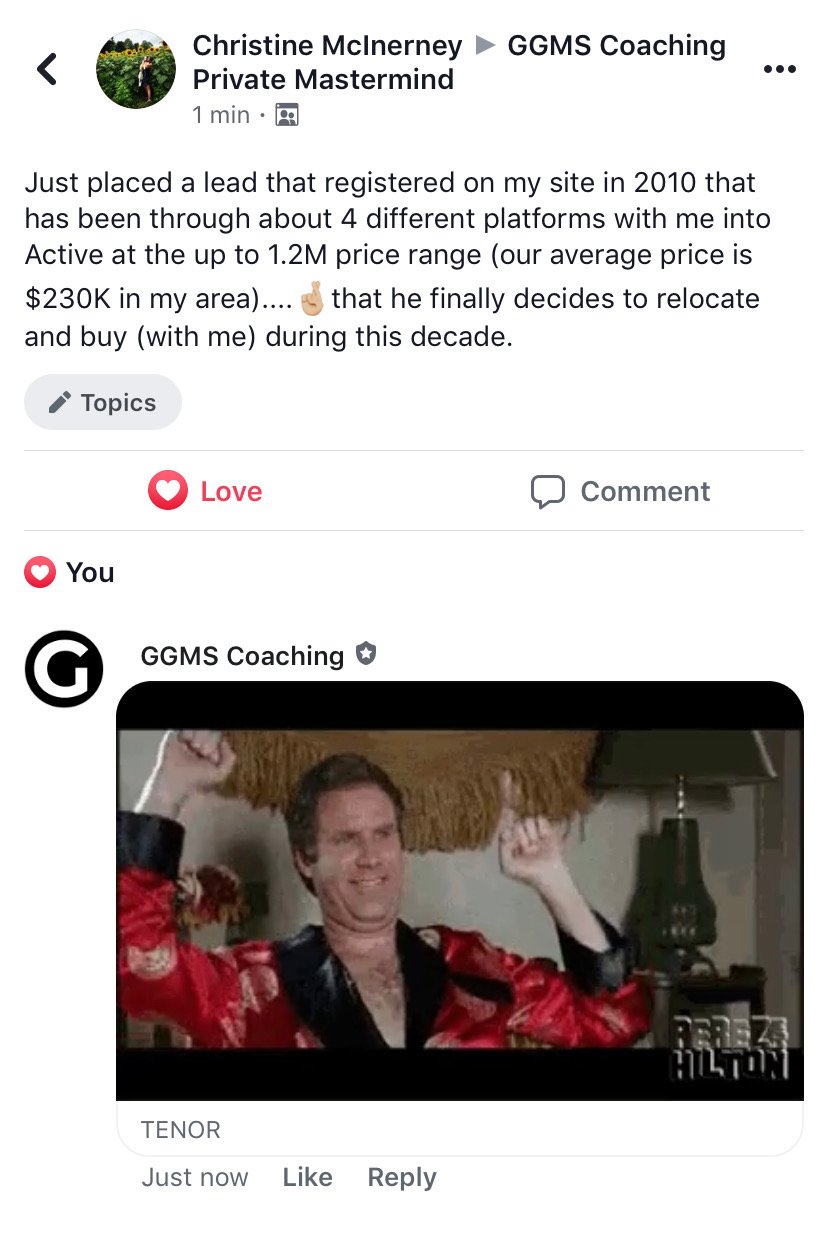The height and width of the screenshot is (1239, 828).
Task: Open the GGMS Coaching Private Mastermind group link
Action: coord(459,62)
